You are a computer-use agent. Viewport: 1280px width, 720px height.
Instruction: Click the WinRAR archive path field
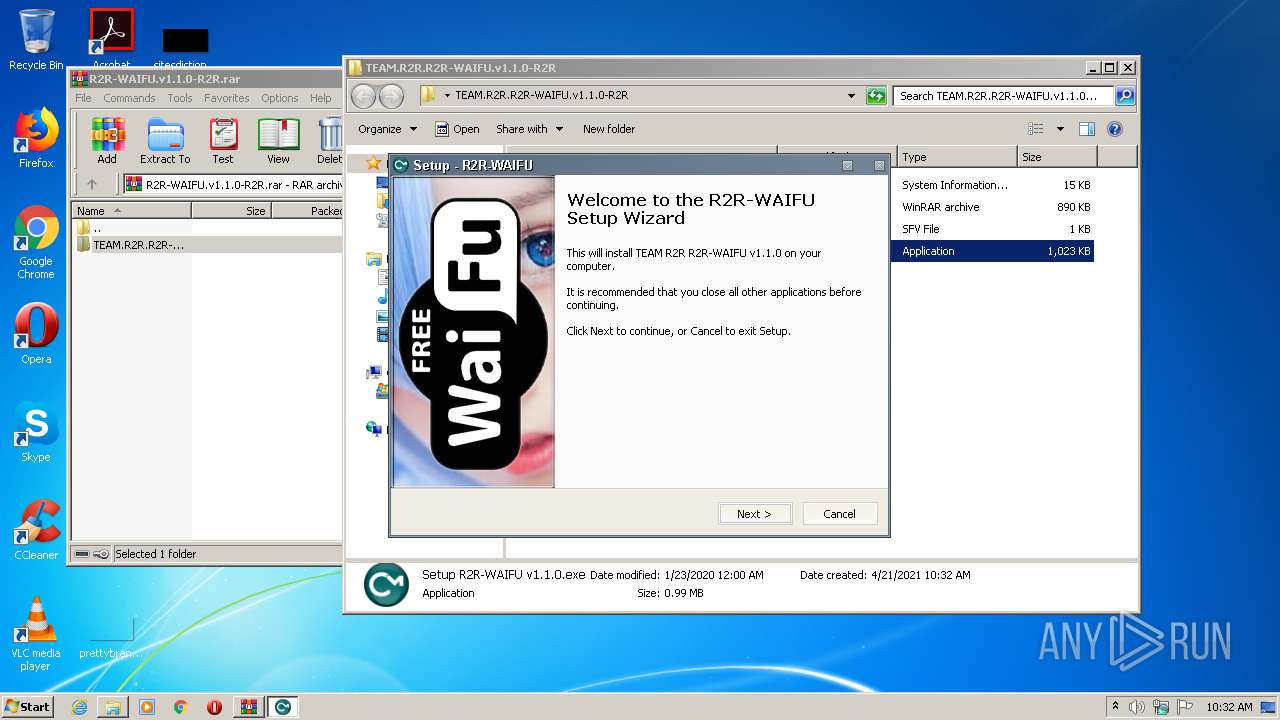coord(233,184)
